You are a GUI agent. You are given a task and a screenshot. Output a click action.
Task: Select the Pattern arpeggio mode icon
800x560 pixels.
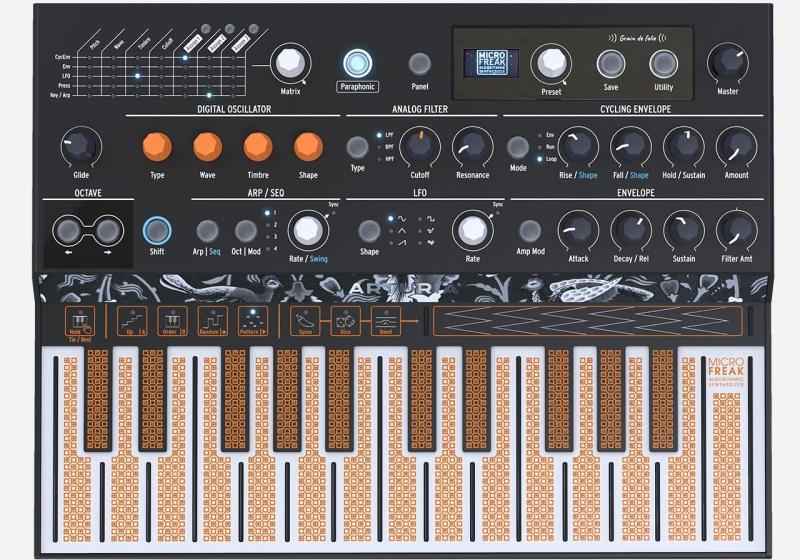(x=253, y=321)
